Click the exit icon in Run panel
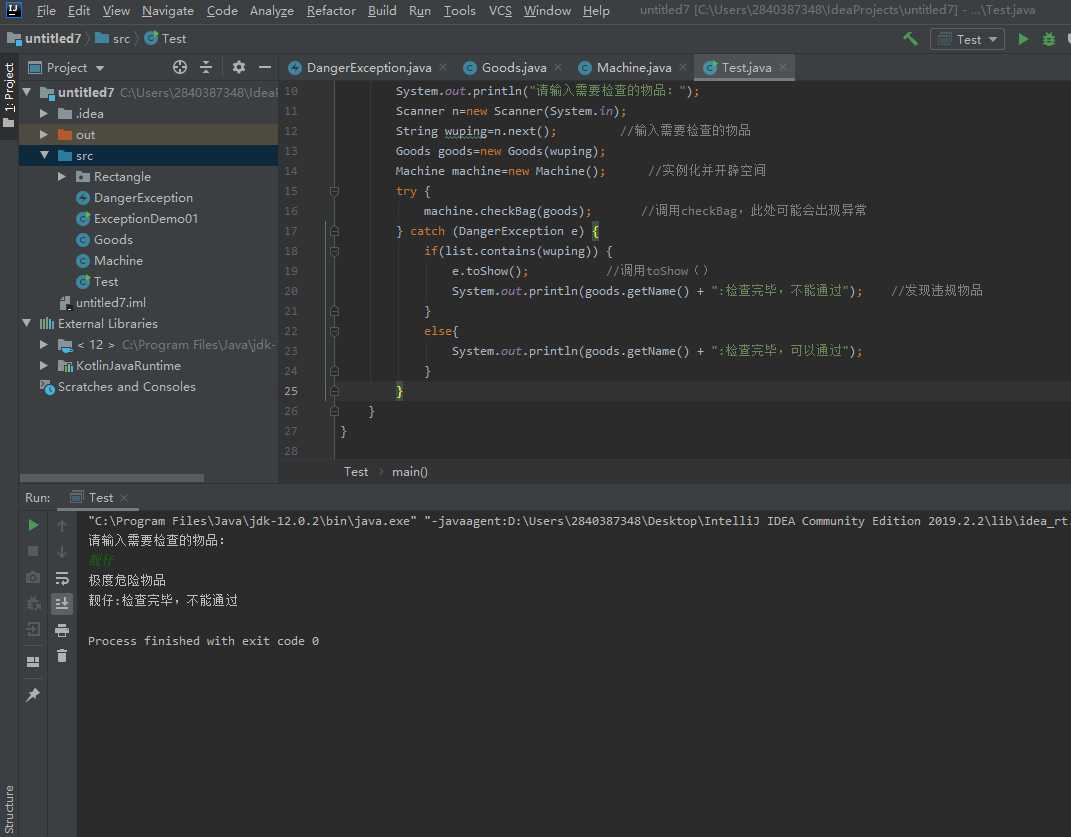 coord(33,629)
